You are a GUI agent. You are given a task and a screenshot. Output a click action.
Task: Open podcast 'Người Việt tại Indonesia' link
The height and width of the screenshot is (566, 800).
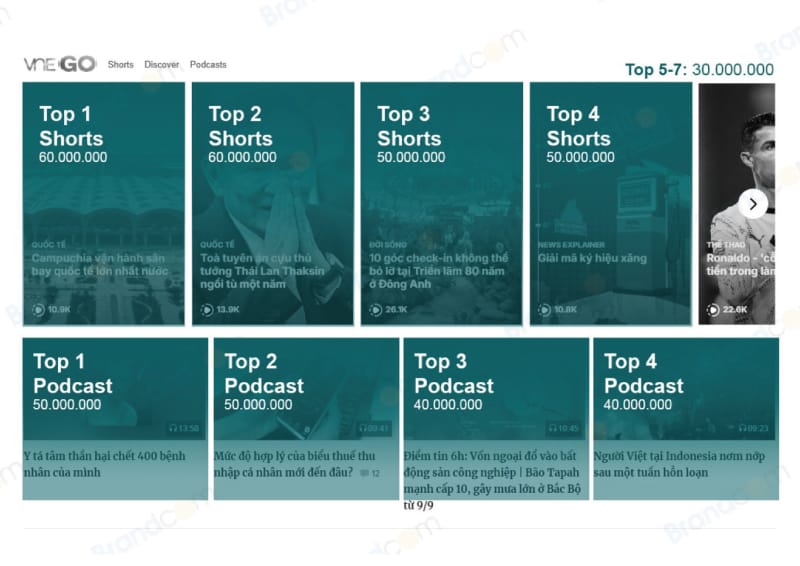681,464
